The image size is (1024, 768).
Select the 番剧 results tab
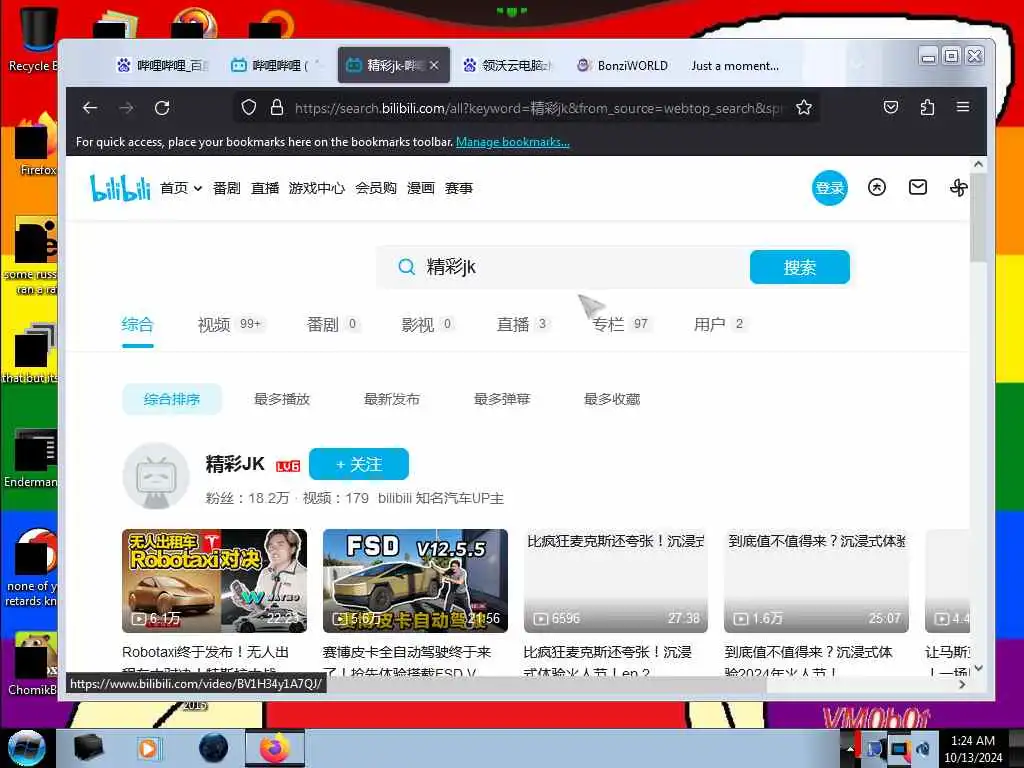pos(332,324)
